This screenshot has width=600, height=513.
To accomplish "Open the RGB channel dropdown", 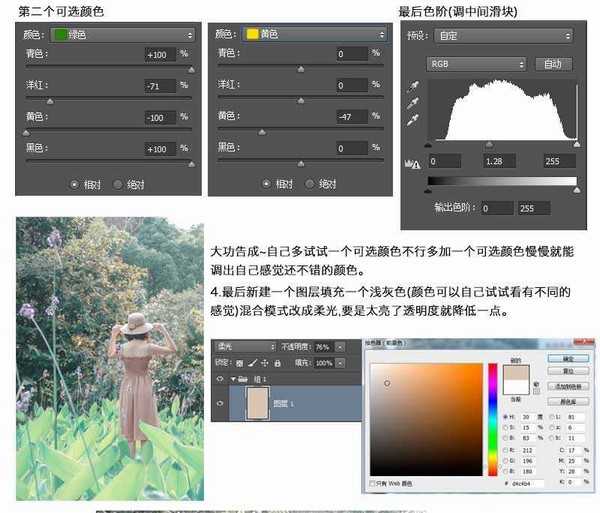I will (x=475, y=63).
